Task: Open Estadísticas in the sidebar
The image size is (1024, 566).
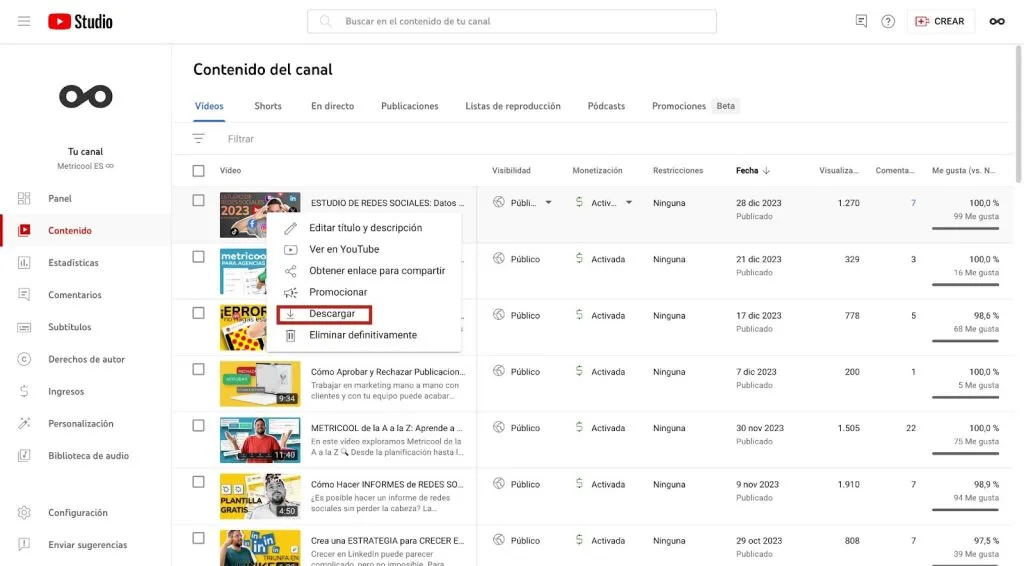Action: click(73, 263)
